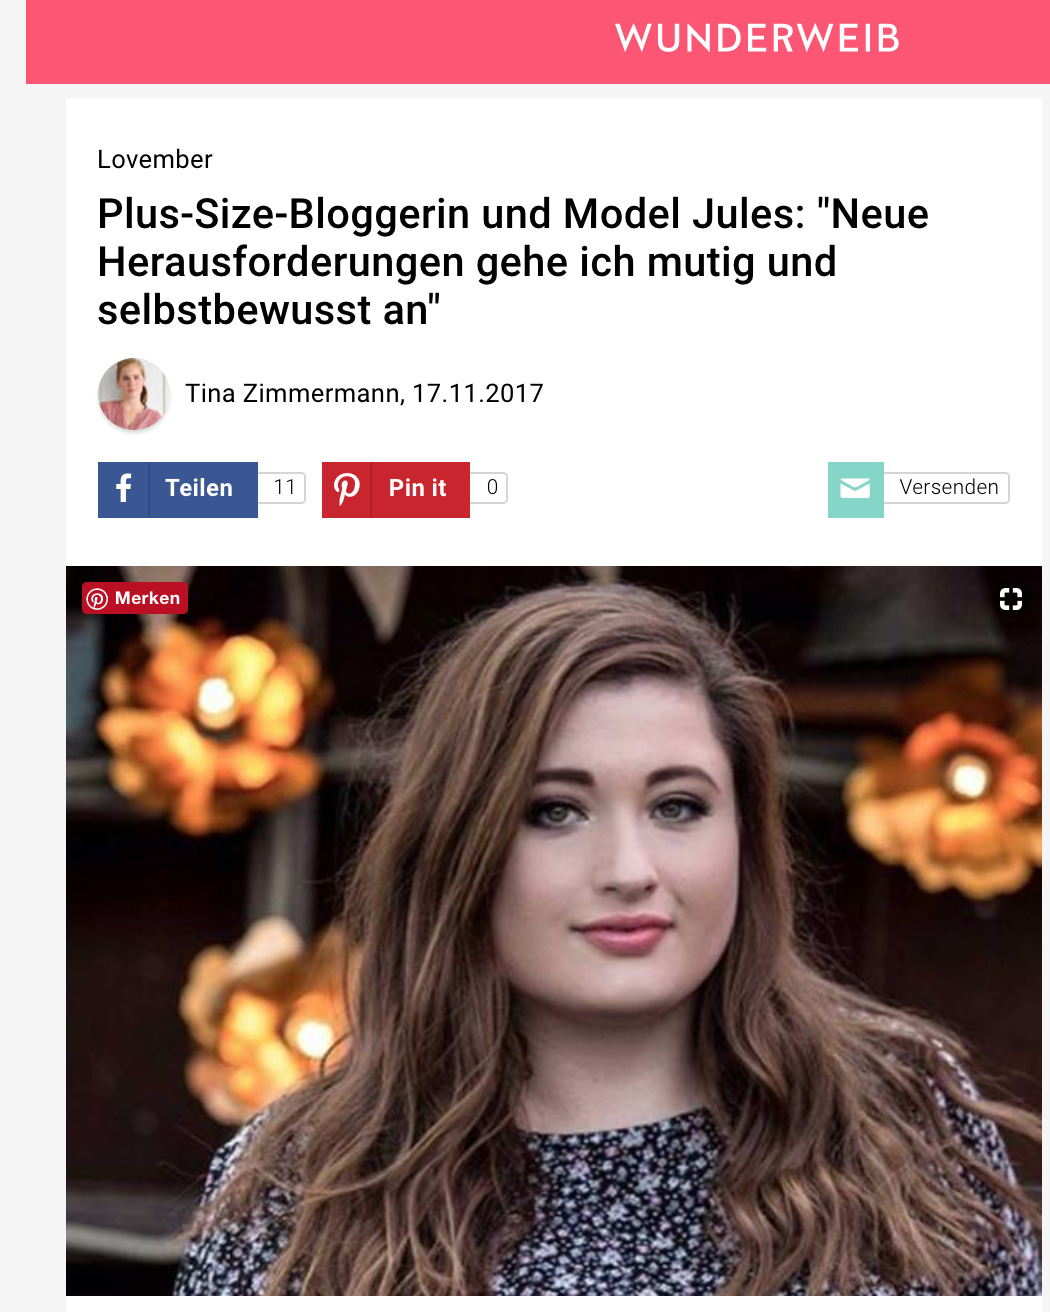Viewport: 1050px width, 1312px height.
Task: Open the main portrait photo
Action: [554, 931]
